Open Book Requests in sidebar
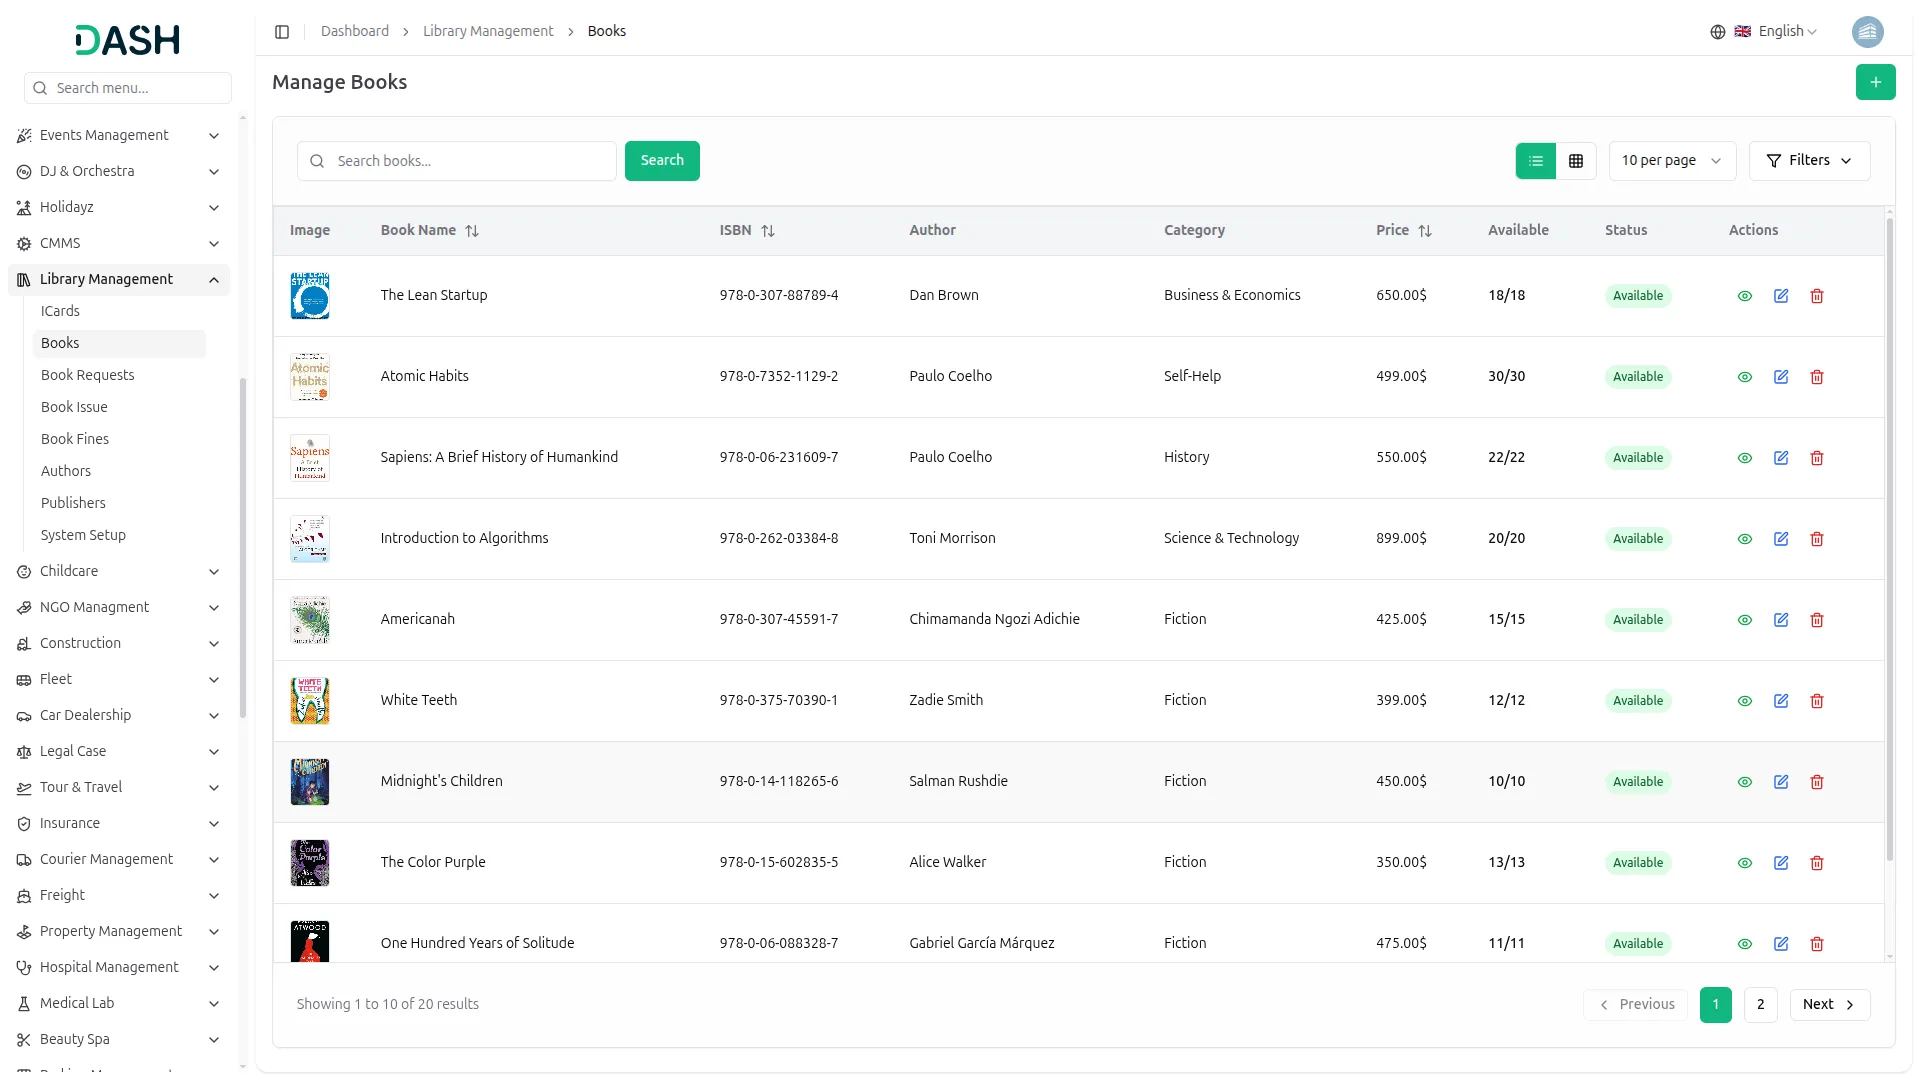This screenshot has height=1080, width=1920. tap(87, 376)
